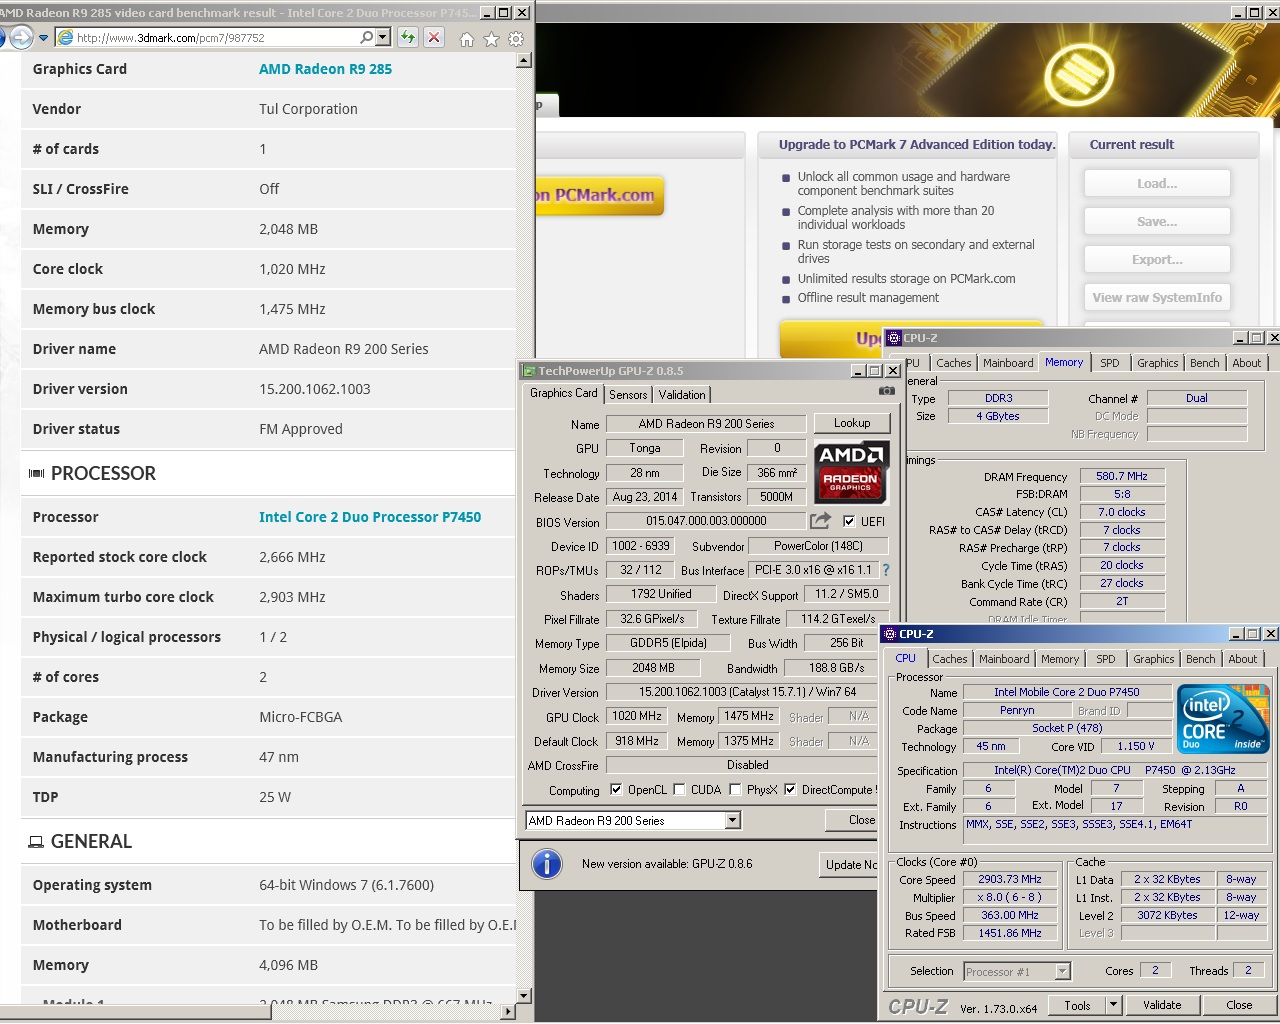Click the AMD Radeon Graphics logo in GPU-Z
Viewport: 1280px width, 1024px height.
(851, 472)
